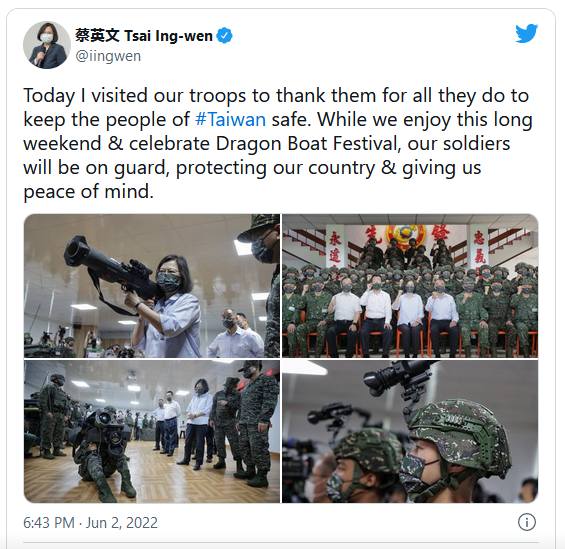Click the blue verified checkmark badge
The width and height of the screenshot is (565, 549).
point(224,36)
